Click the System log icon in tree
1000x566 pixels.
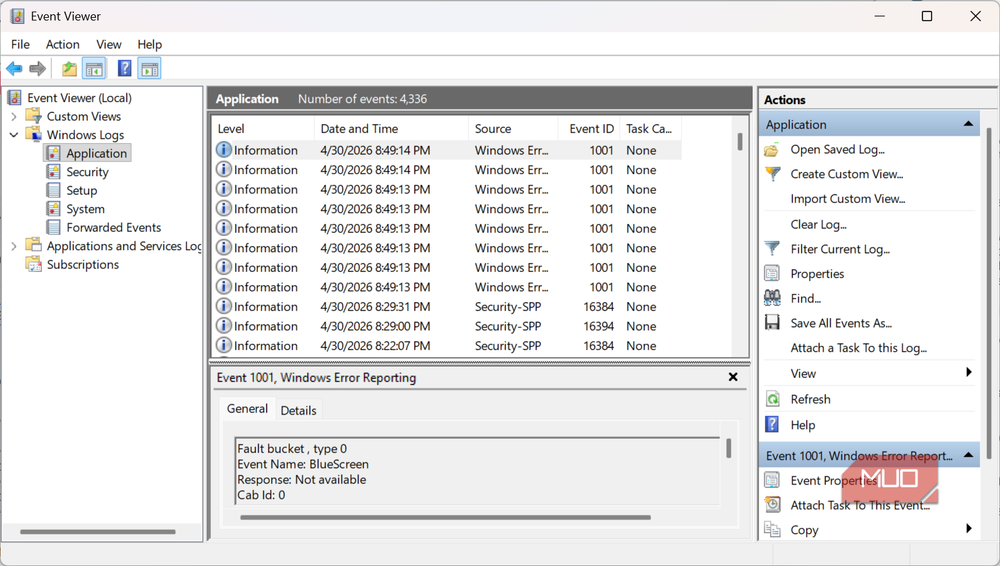point(54,209)
